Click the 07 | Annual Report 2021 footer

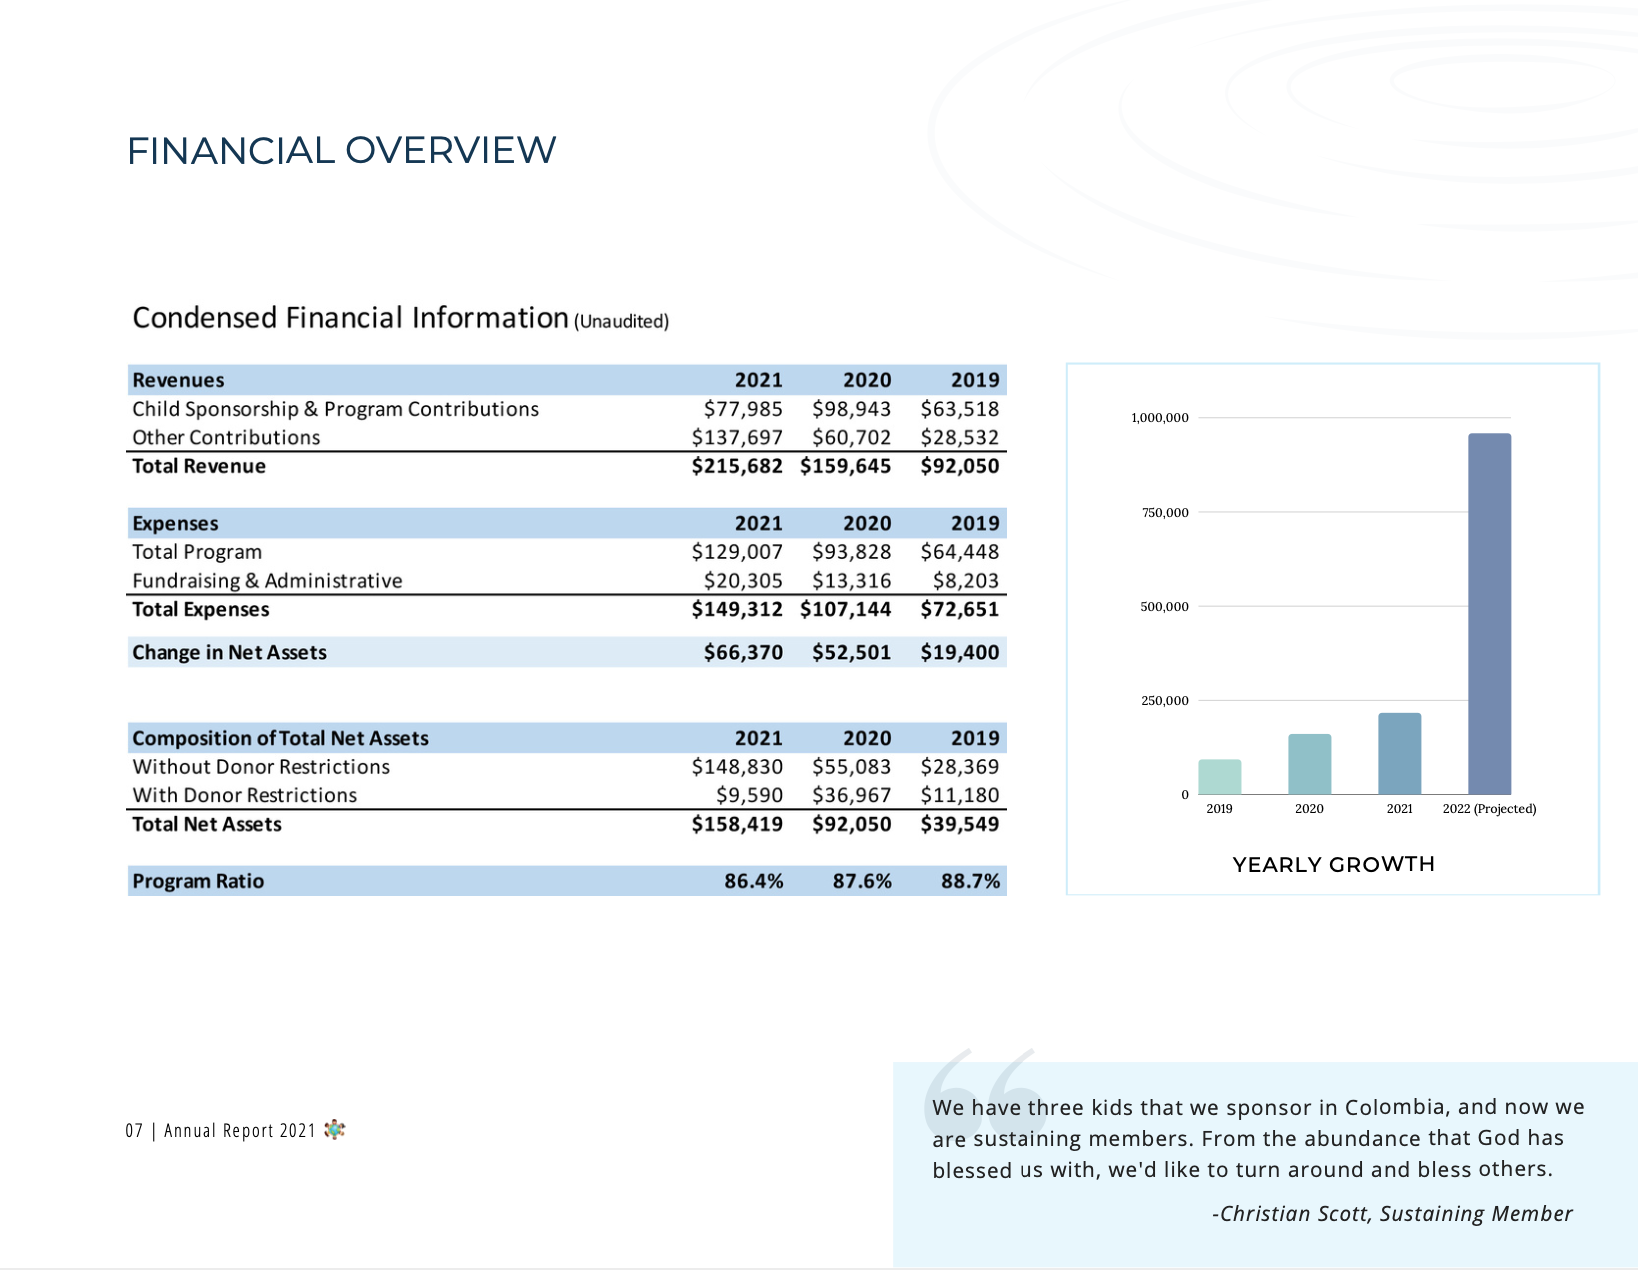coord(221,1130)
